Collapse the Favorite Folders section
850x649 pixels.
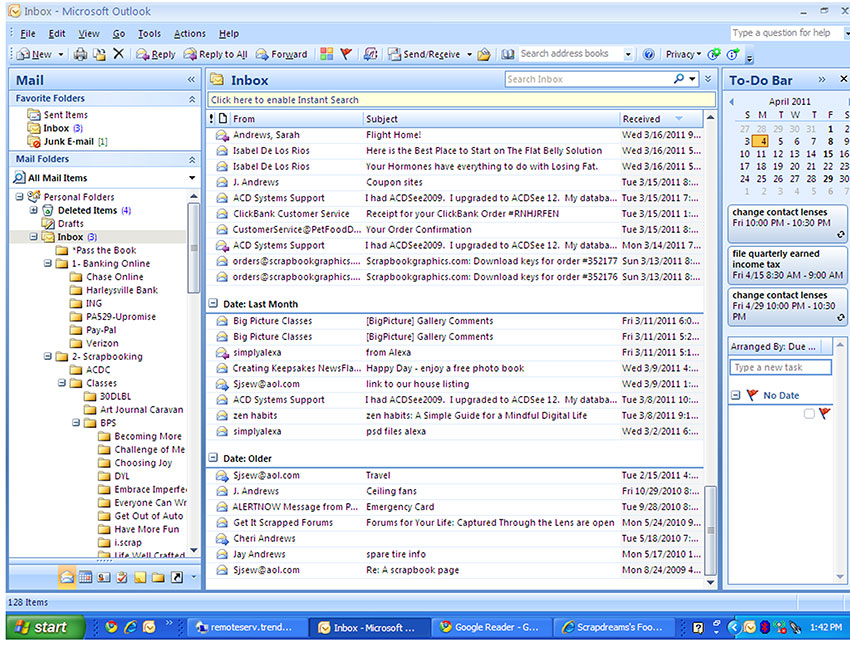192,99
